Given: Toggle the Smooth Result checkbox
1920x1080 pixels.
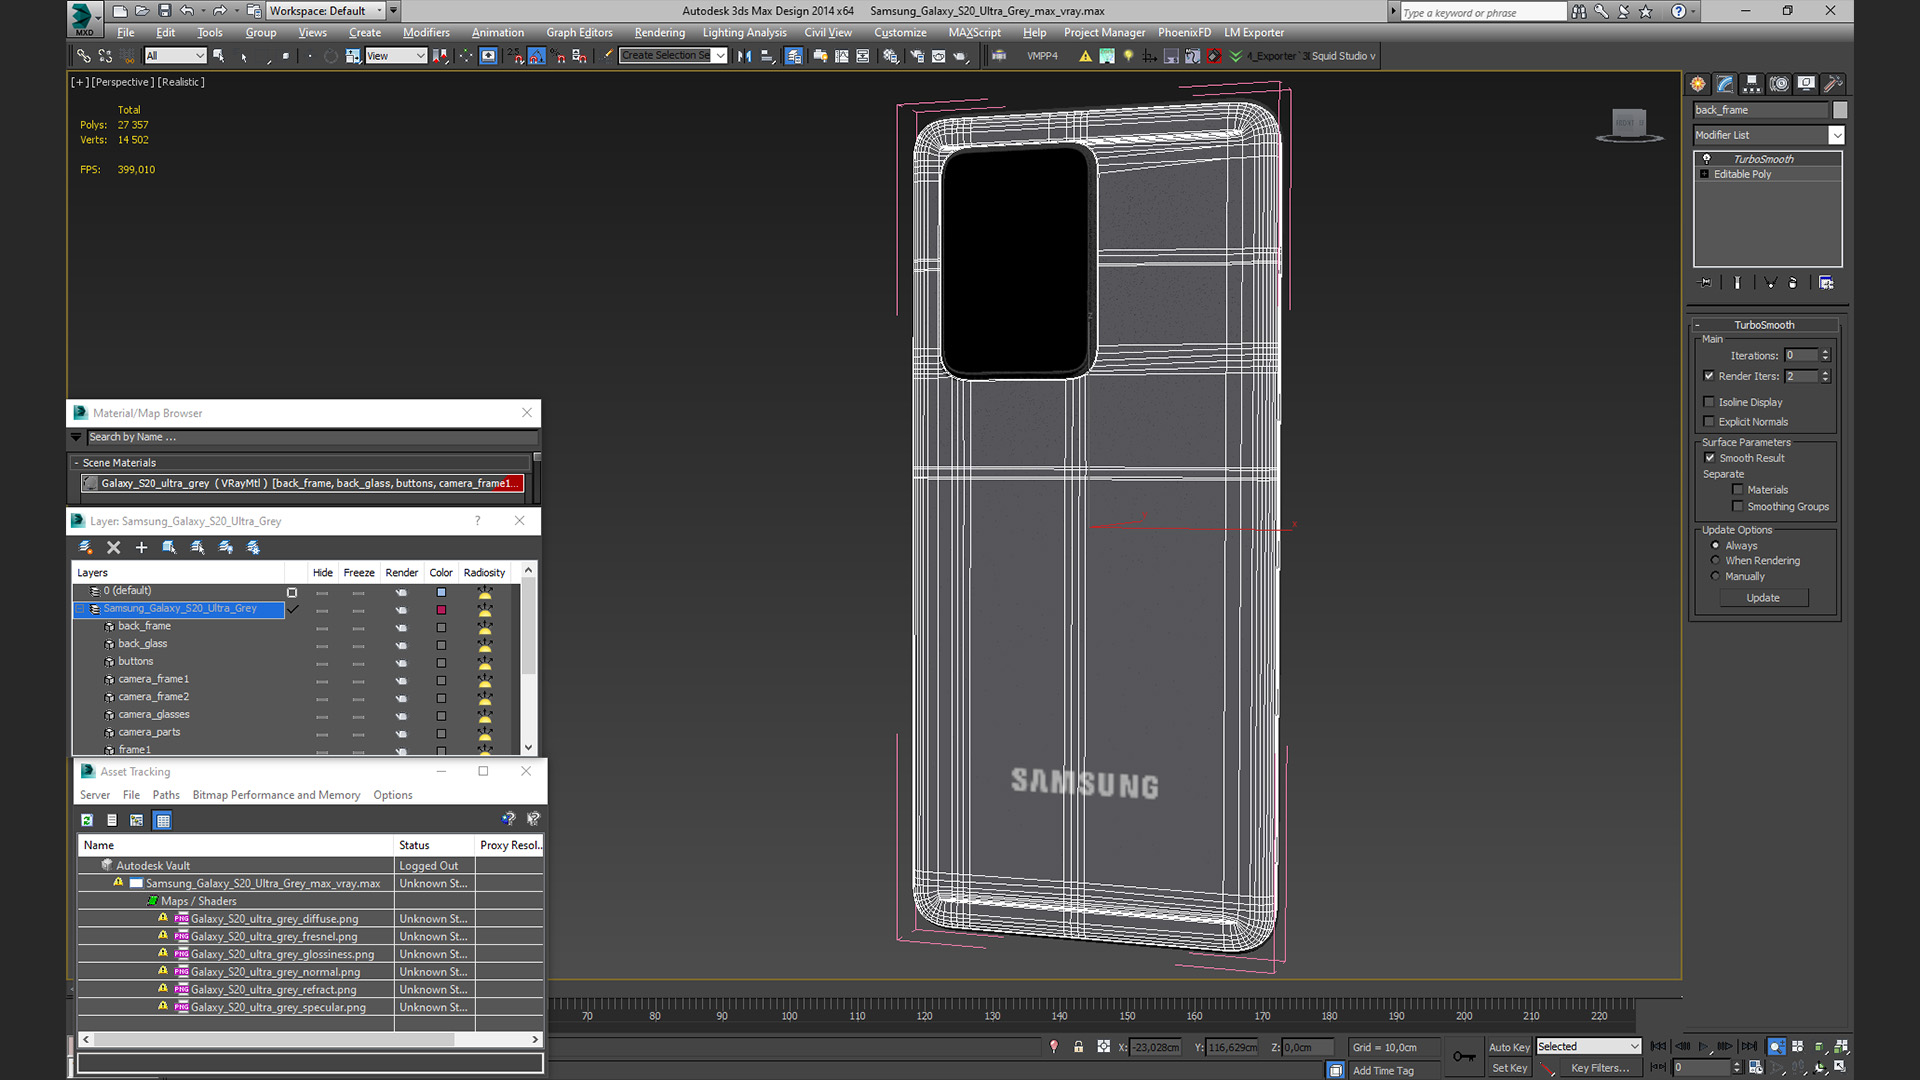Looking at the screenshot, I should pyautogui.click(x=1710, y=458).
